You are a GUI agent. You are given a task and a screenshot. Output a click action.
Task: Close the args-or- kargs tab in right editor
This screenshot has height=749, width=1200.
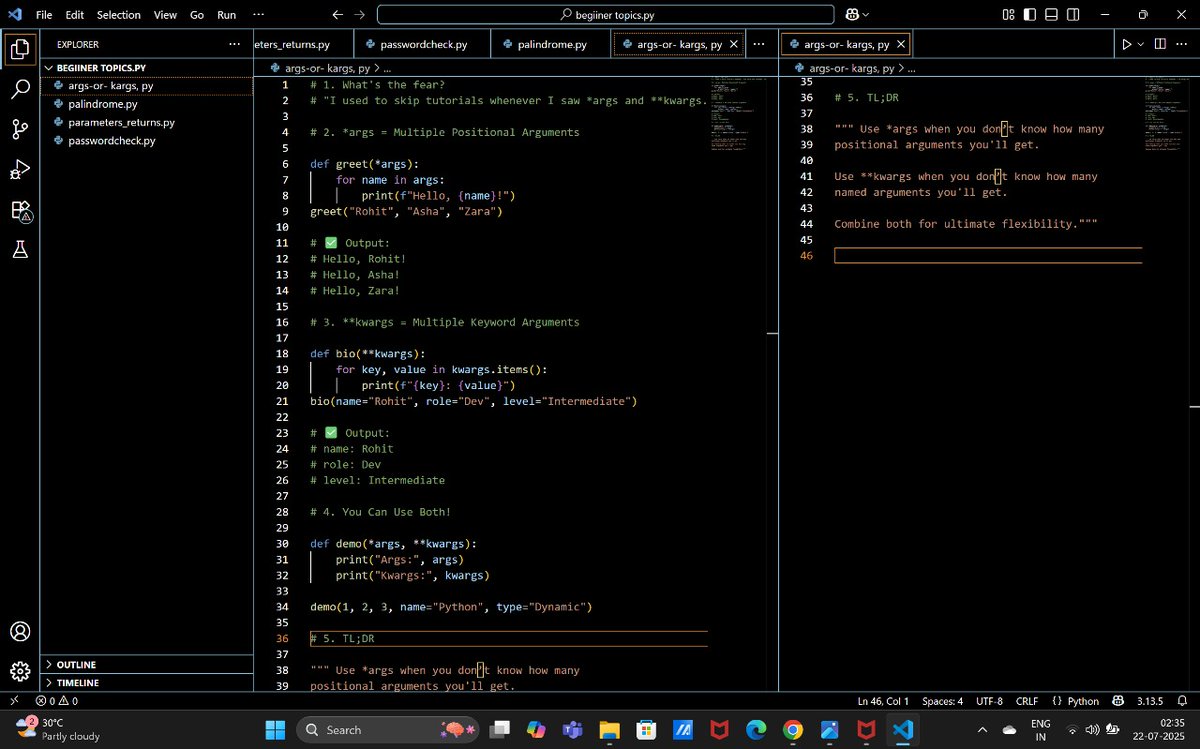(x=901, y=44)
